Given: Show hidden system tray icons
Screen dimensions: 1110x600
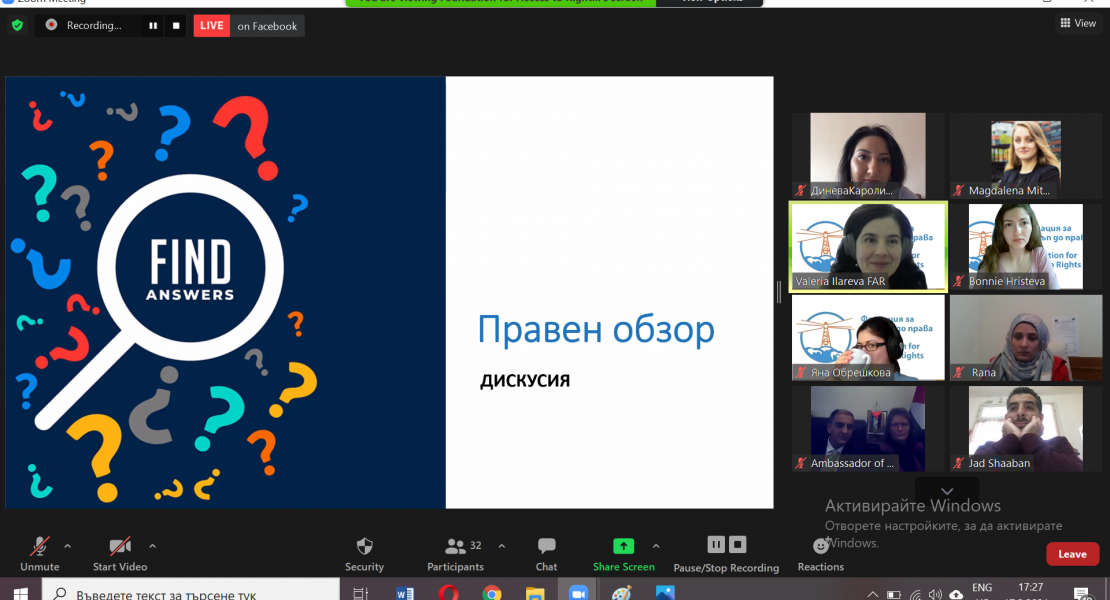Looking at the screenshot, I should (873, 594).
